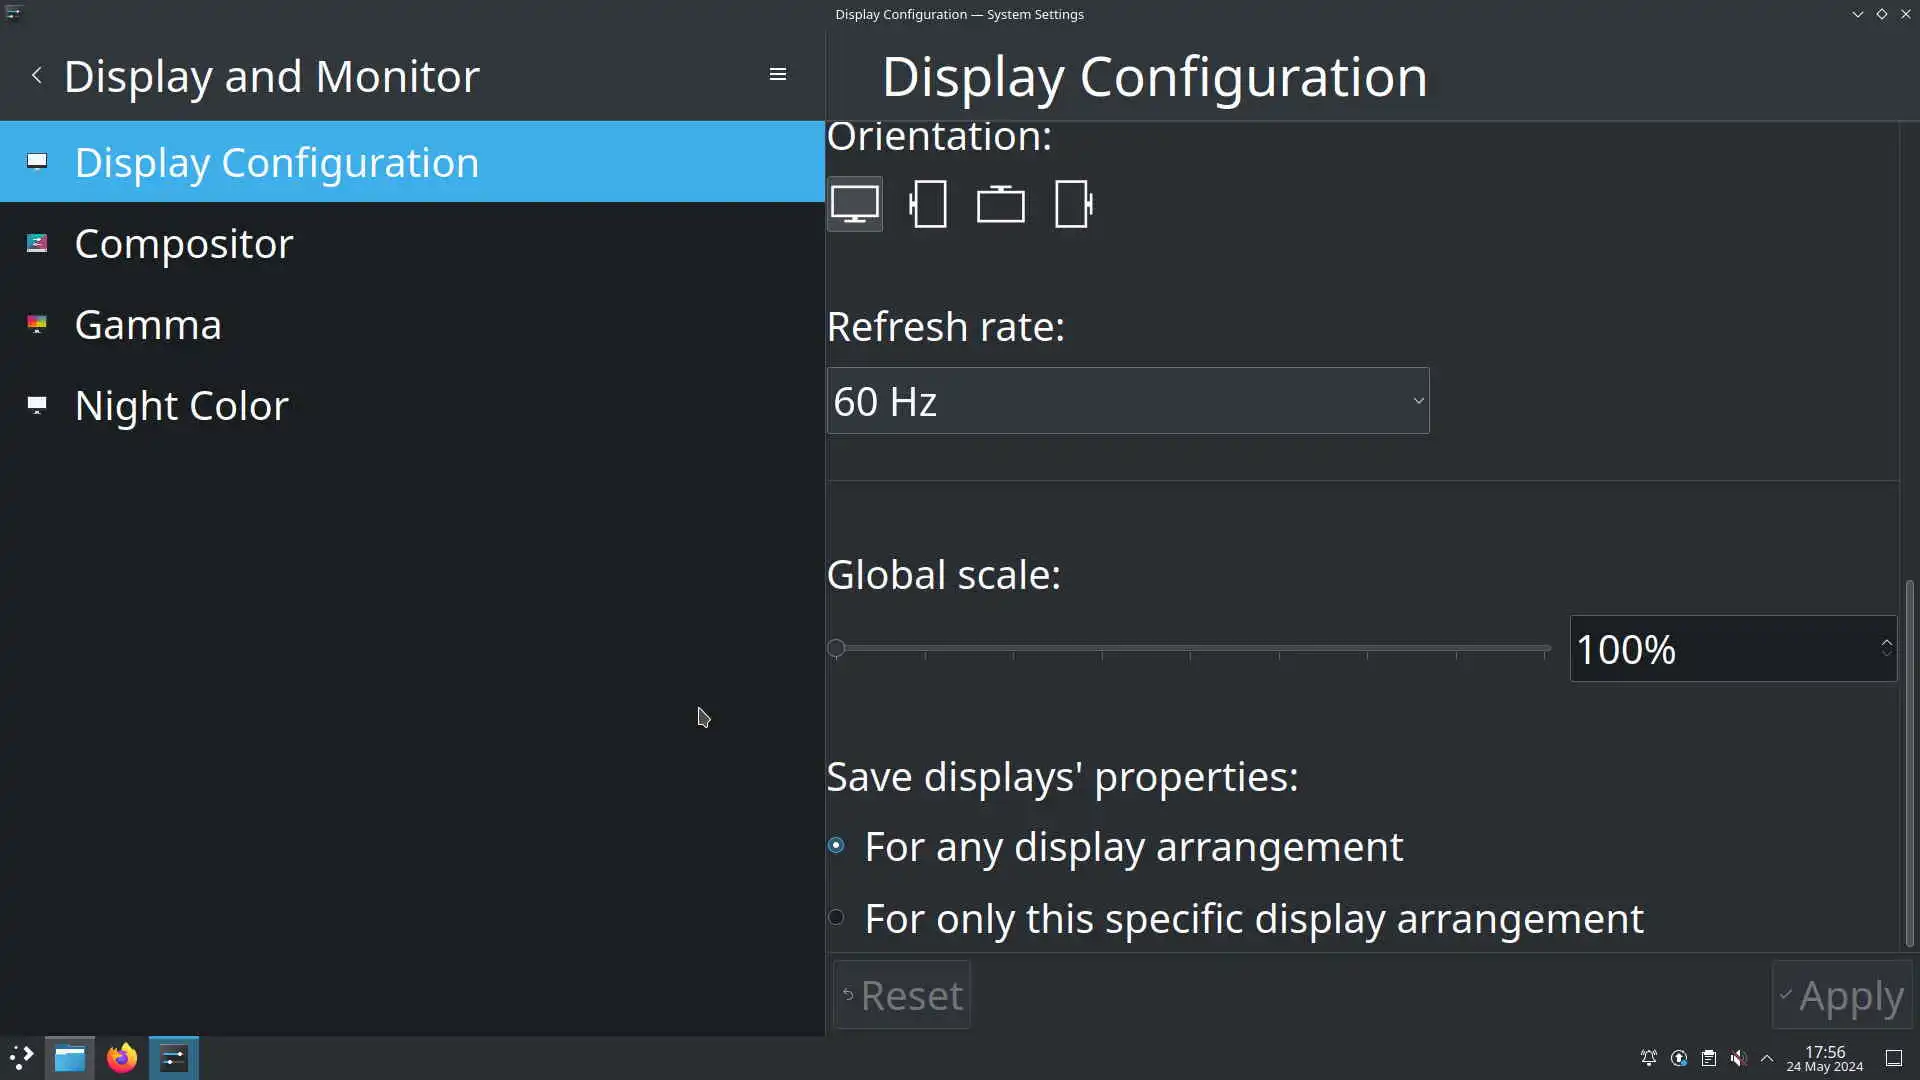Select 'For only this specific display arrangement'
This screenshot has height=1080, width=1920.
[837, 918]
